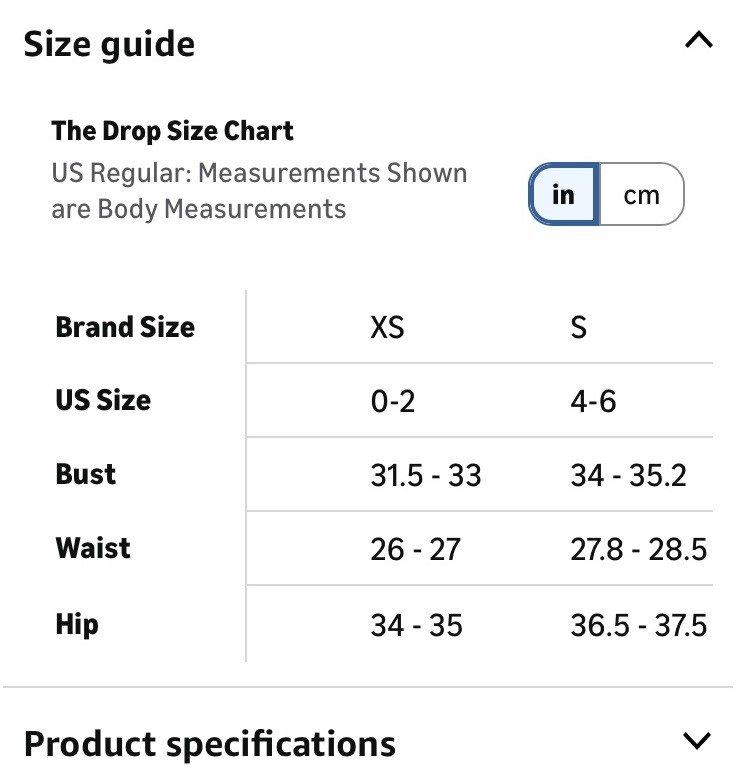Click The Drop Size Chart title
Image resolution: width=742 pixels, height=783 pixels.
point(172,131)
